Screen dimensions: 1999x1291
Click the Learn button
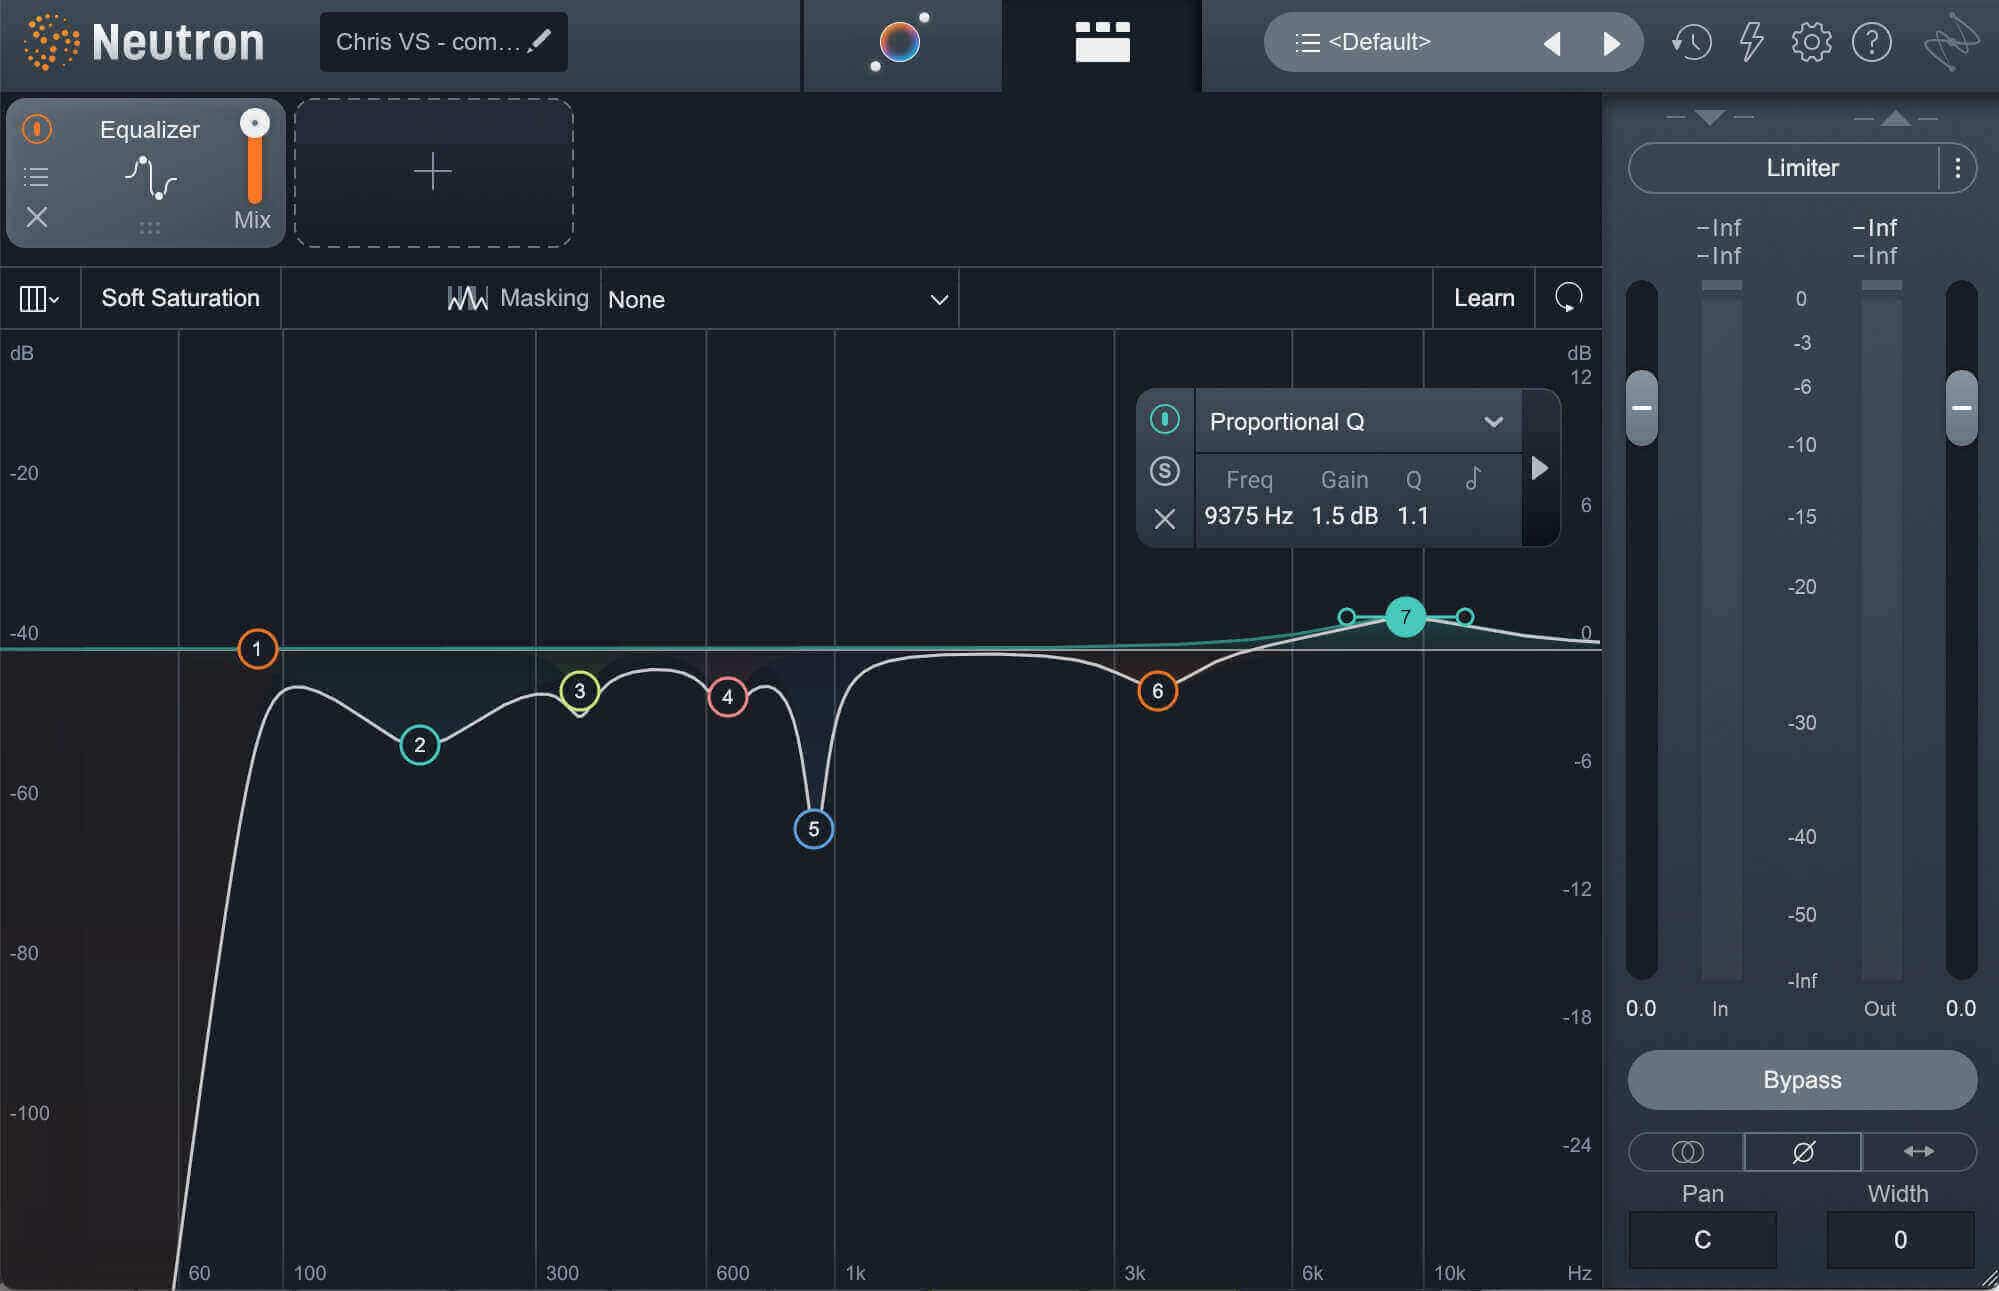pyautogui.click(x=1484, y=298)
